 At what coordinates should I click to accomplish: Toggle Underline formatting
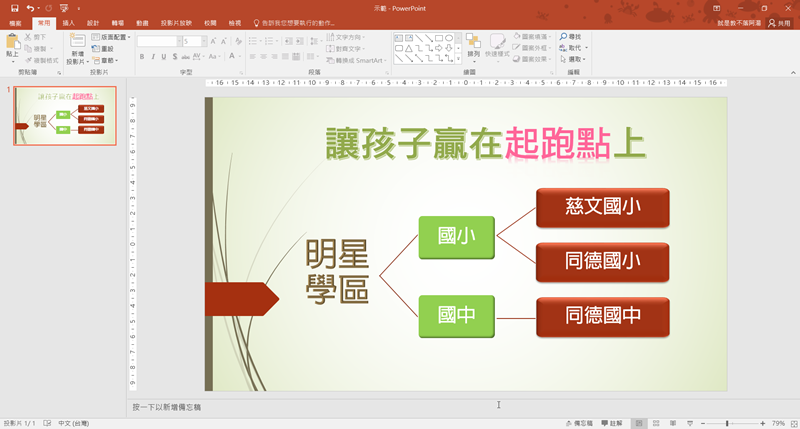pyautogui.click(x=163, y=57)
